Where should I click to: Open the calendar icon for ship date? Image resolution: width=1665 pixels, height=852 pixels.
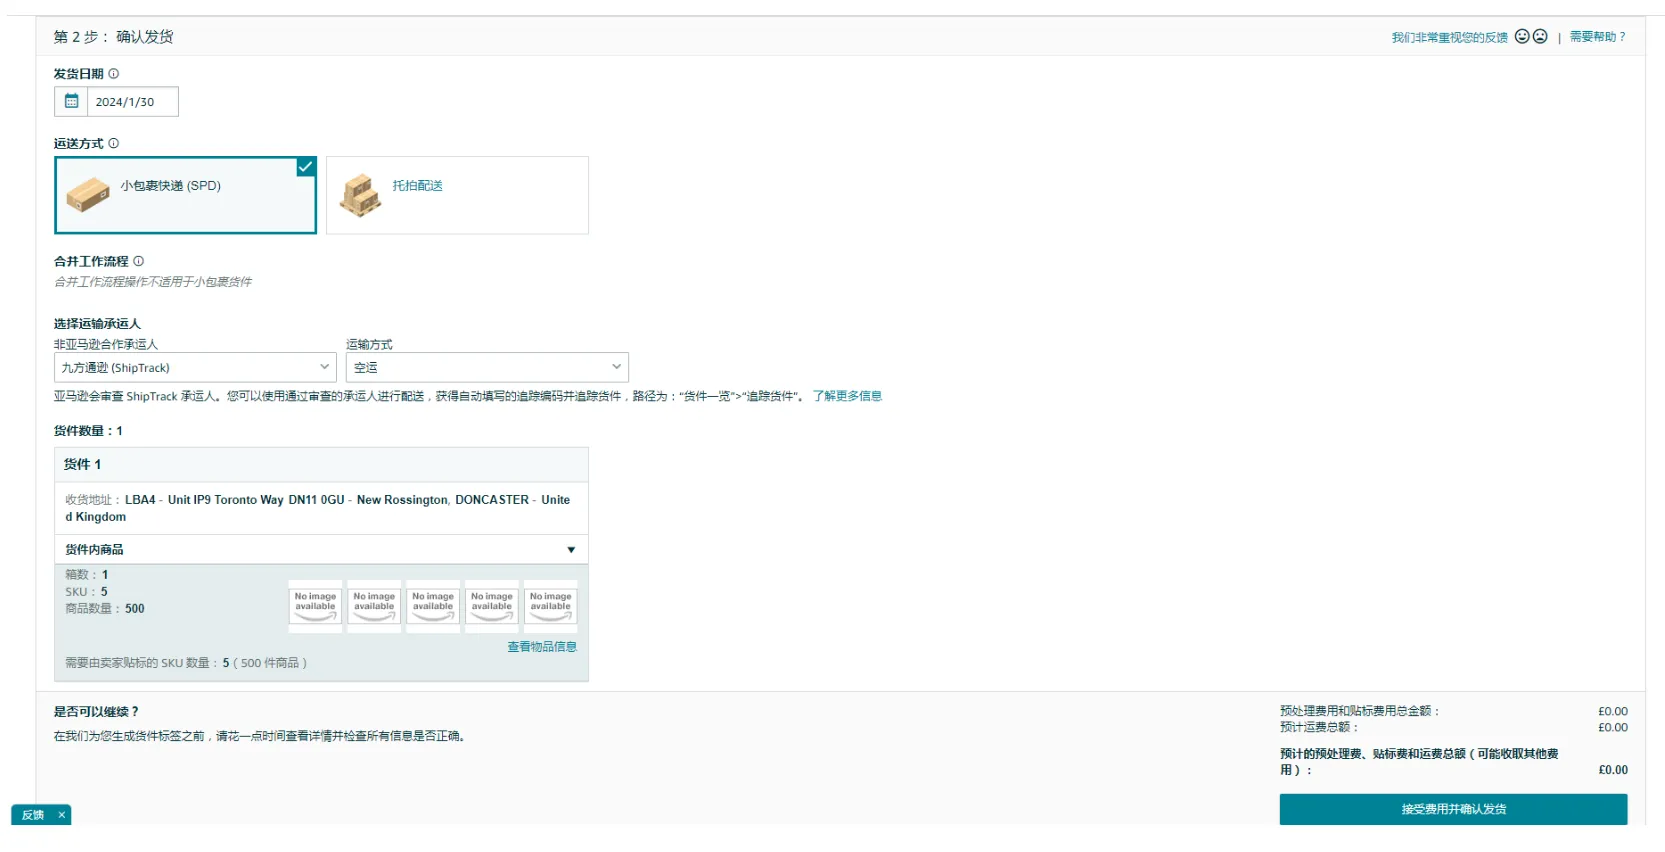tap(71, 101)
